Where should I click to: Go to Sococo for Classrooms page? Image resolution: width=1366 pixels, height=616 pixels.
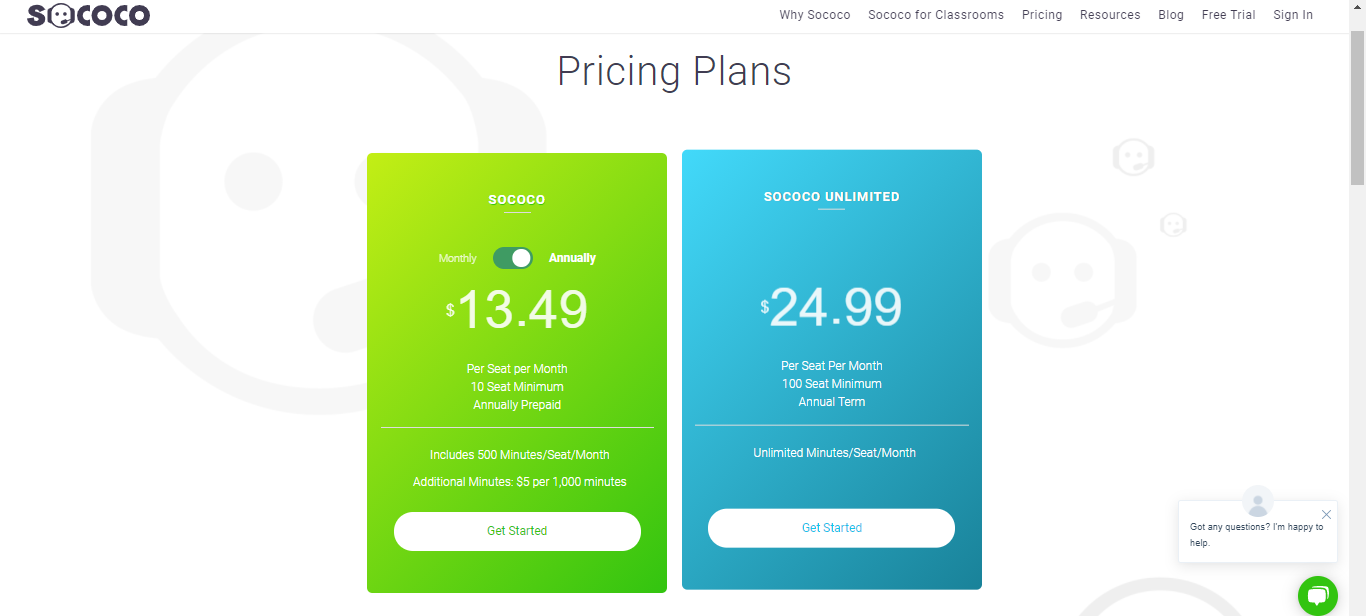tap(936, 15)
